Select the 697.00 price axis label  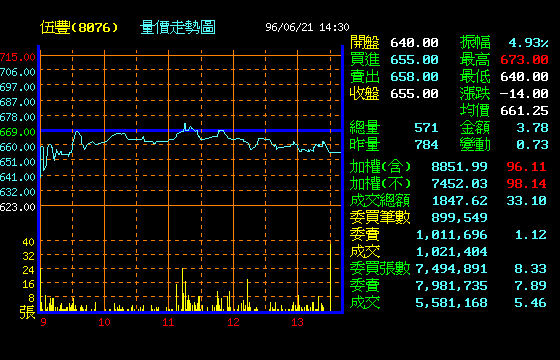(18, 87)
